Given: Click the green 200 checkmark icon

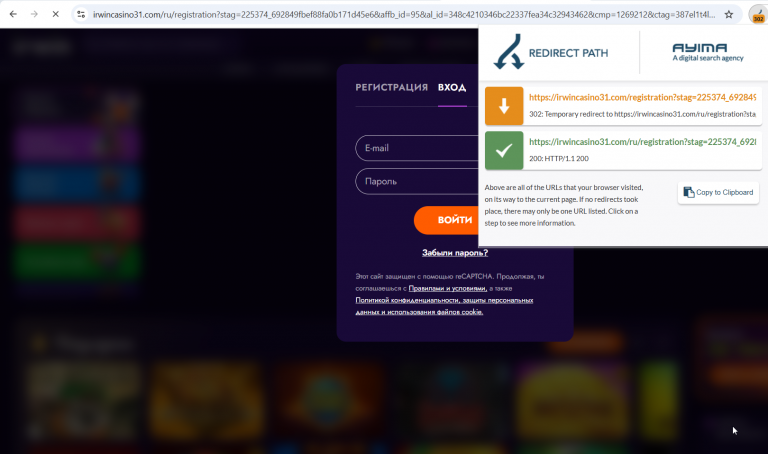Looking at the screenshot, I should [x=504, y=150].
